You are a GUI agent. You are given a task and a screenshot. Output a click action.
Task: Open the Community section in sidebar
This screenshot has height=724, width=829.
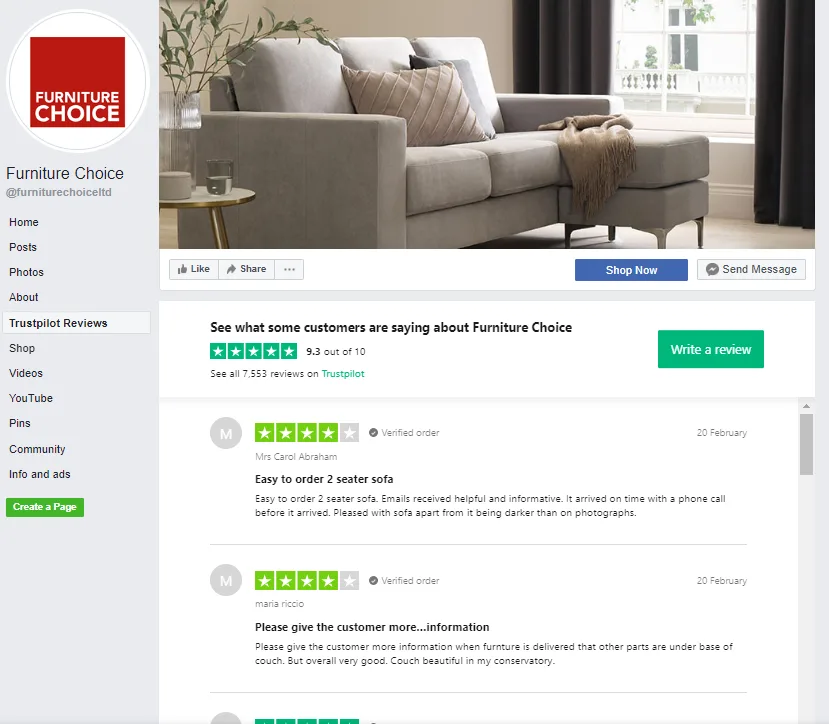point(37,449)
